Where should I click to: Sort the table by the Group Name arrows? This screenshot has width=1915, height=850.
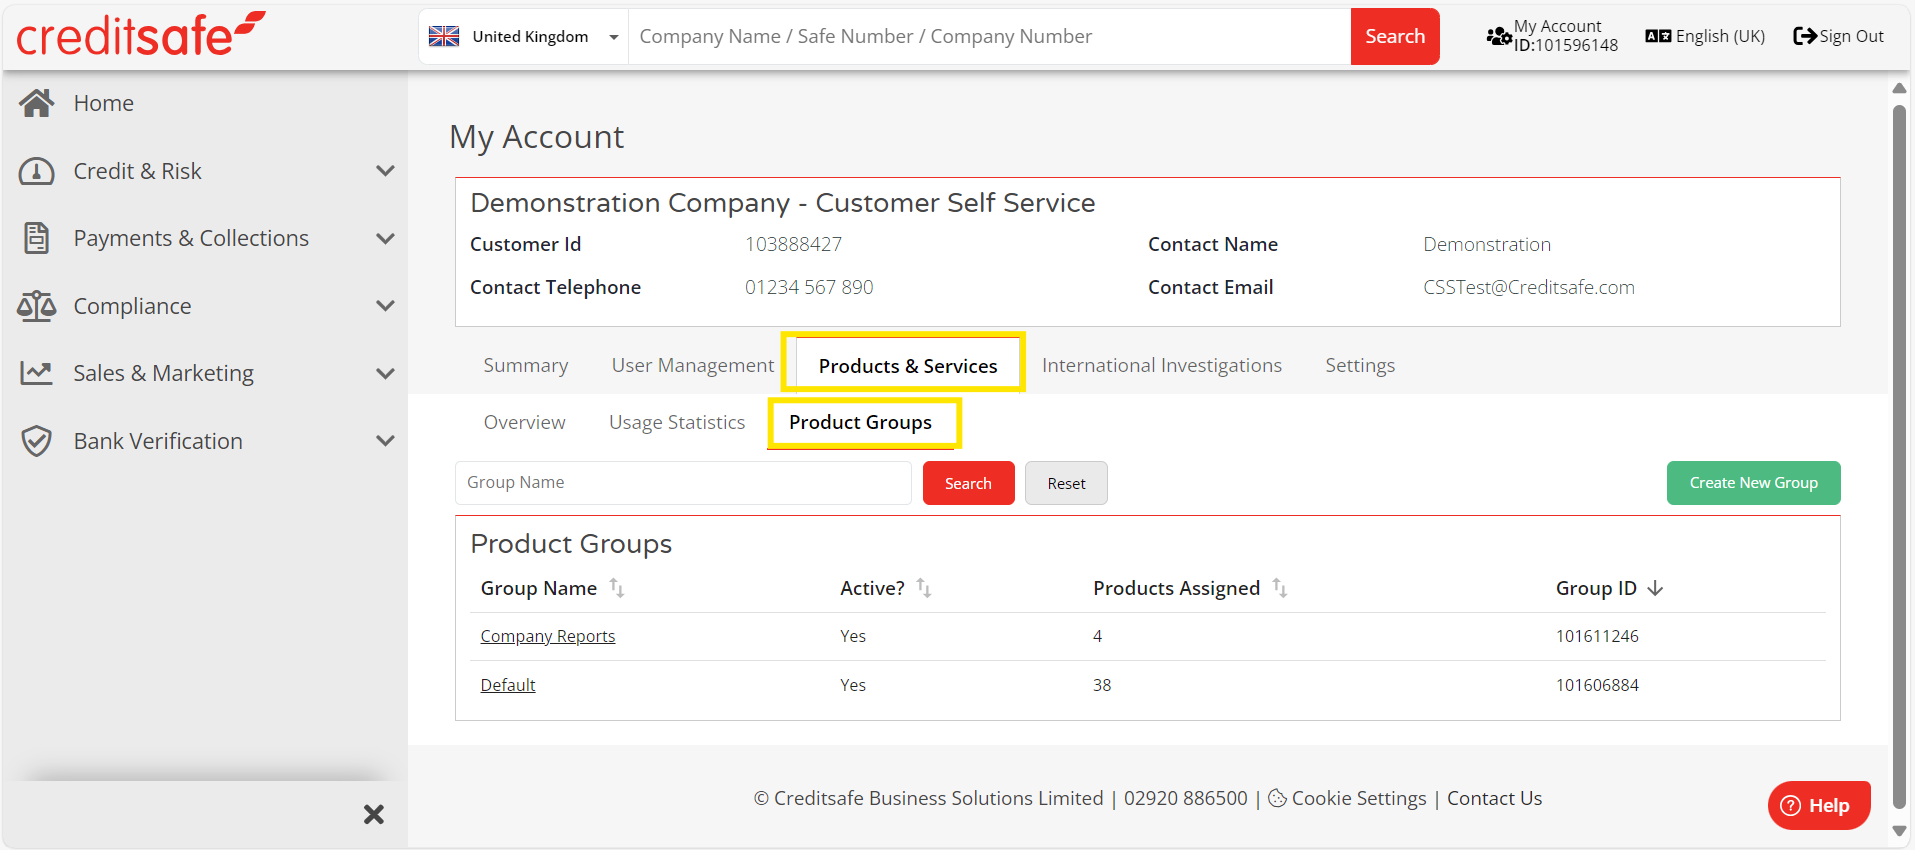(617, 588)
